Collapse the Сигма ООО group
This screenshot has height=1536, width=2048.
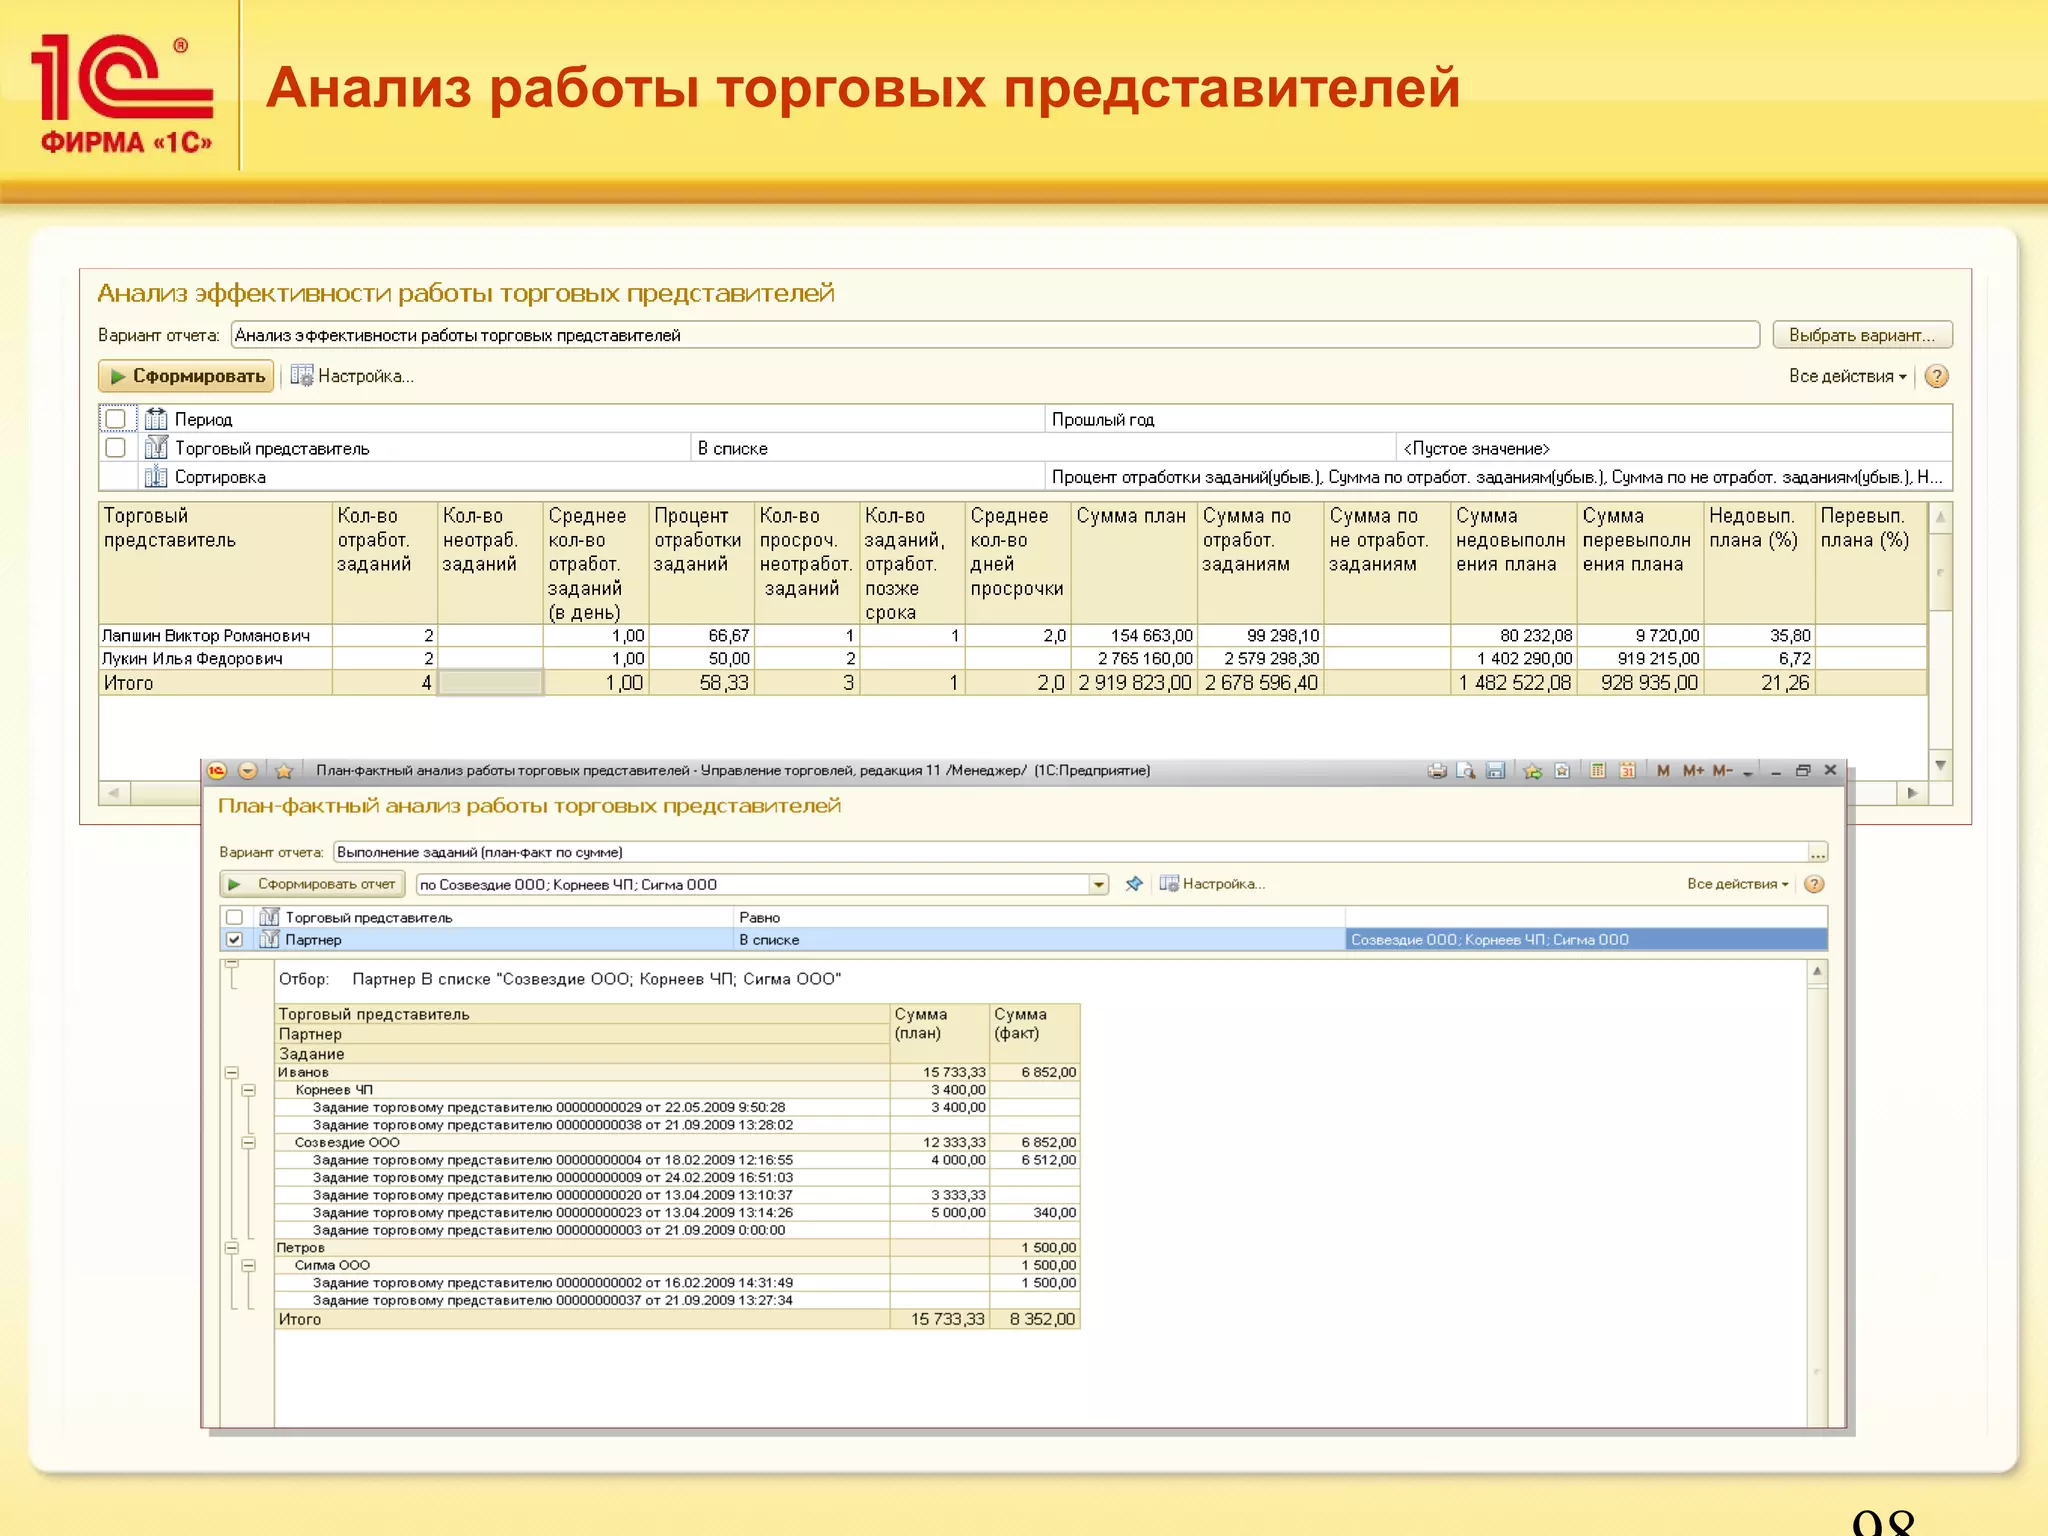[249, 1265]
